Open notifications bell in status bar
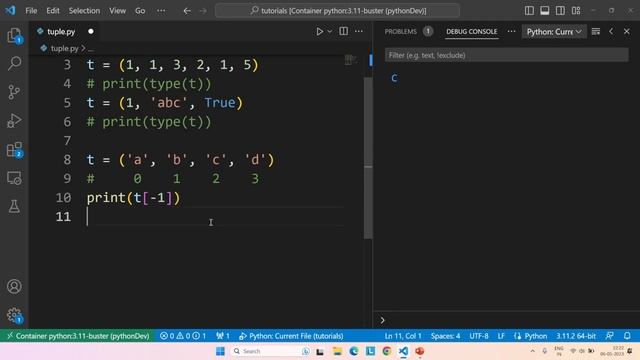640x360 pixels. 627,336
